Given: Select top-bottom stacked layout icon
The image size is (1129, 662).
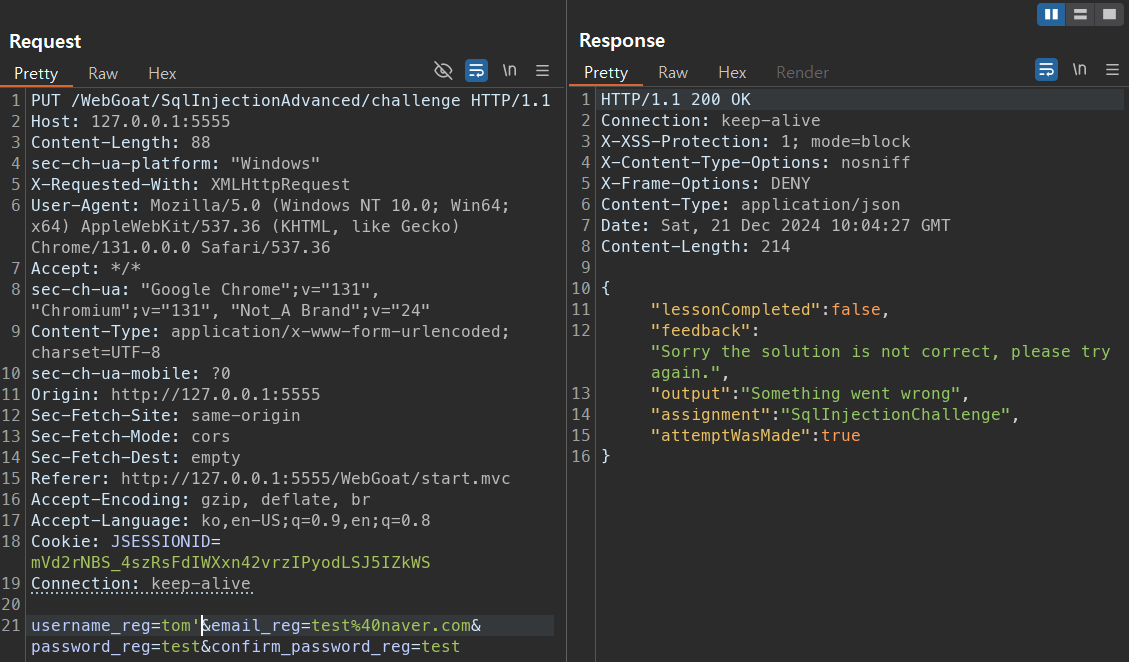Looking at the screenshot, I should tap(1080, 14).
